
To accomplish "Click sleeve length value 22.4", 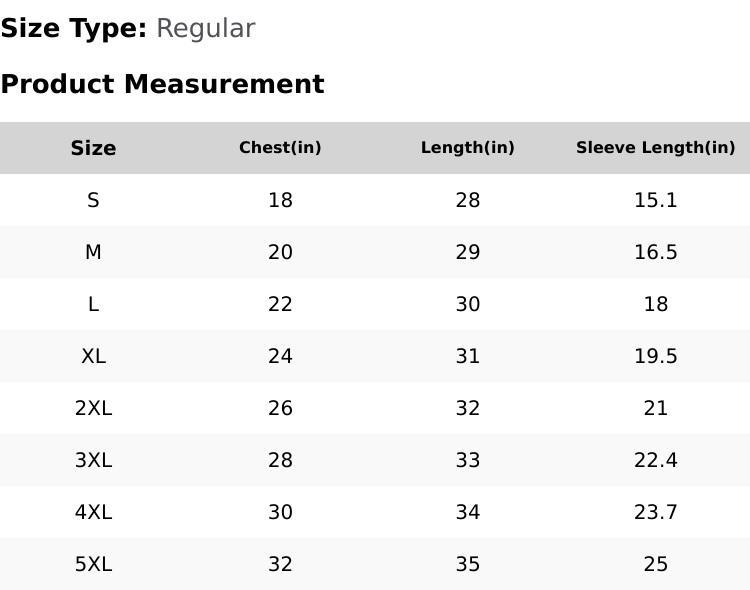I will pyautogui.click(x=655, y=460).
